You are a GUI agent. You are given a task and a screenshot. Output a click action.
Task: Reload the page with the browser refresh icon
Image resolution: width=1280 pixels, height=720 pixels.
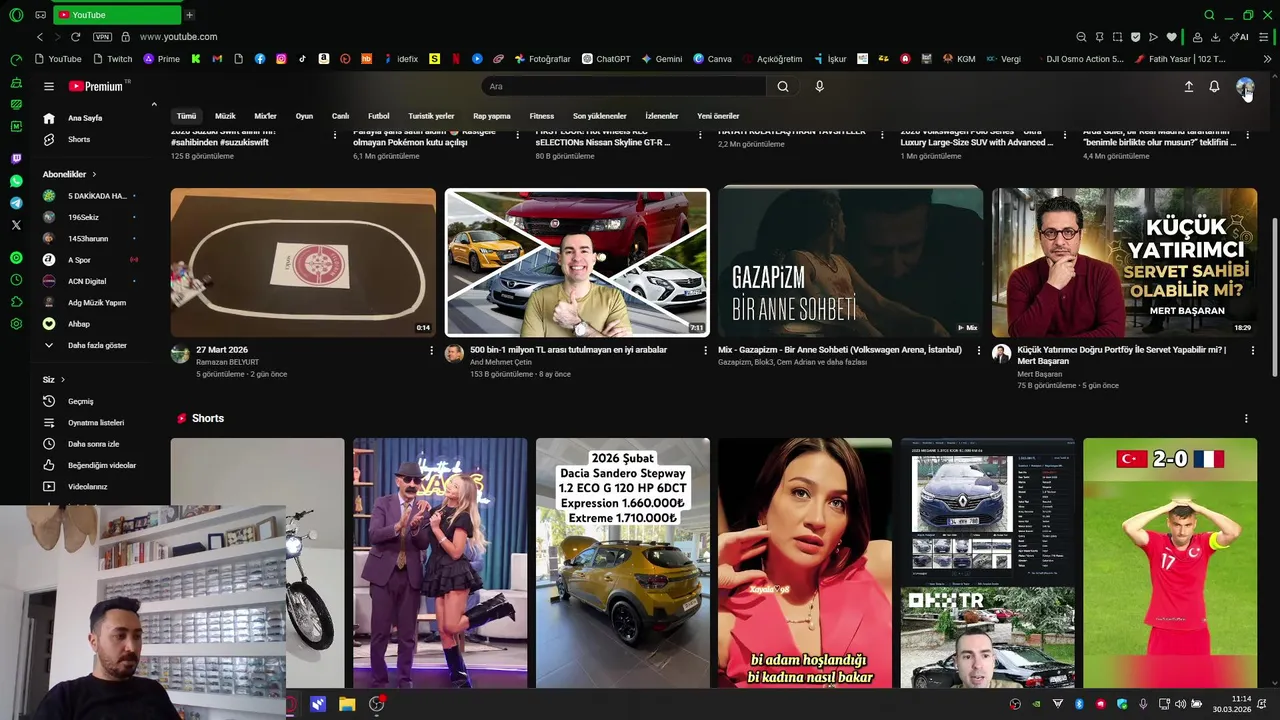point(75,37)
